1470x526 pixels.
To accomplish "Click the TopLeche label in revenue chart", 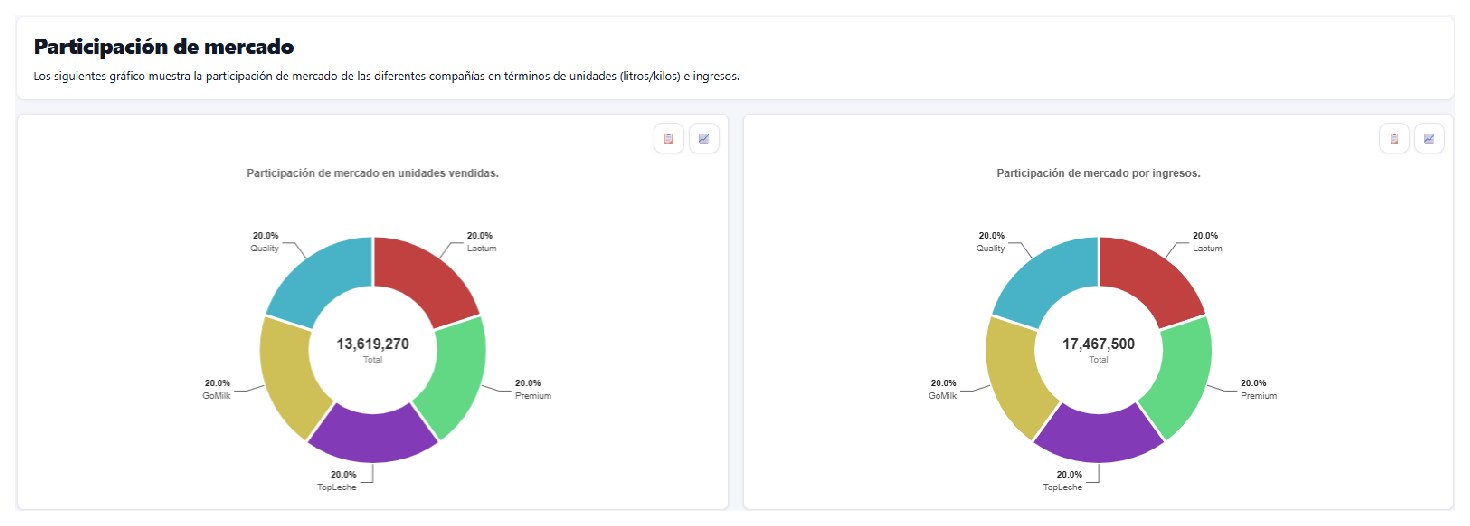I will tap(1062, 486).
